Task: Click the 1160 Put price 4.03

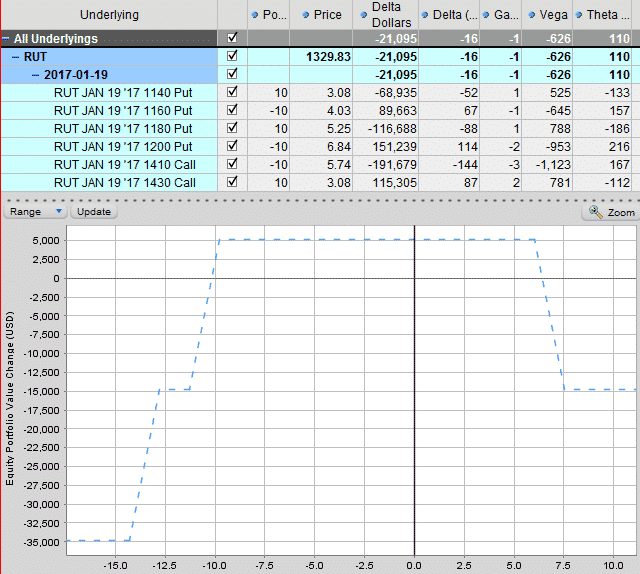Action: (x=339, y=111)
